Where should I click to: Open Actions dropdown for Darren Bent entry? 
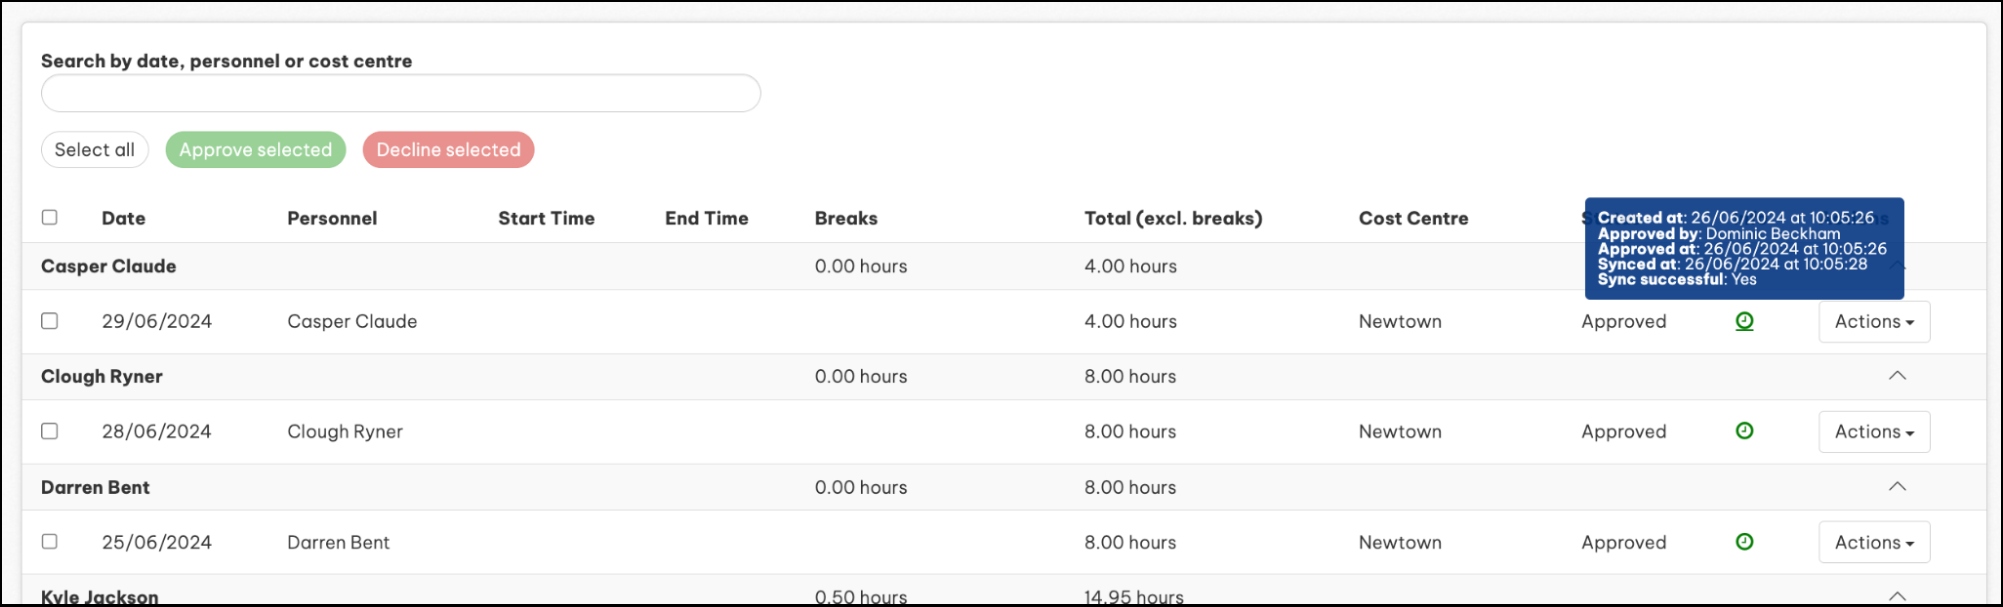pyautogui.click(x=1873, y=543)
